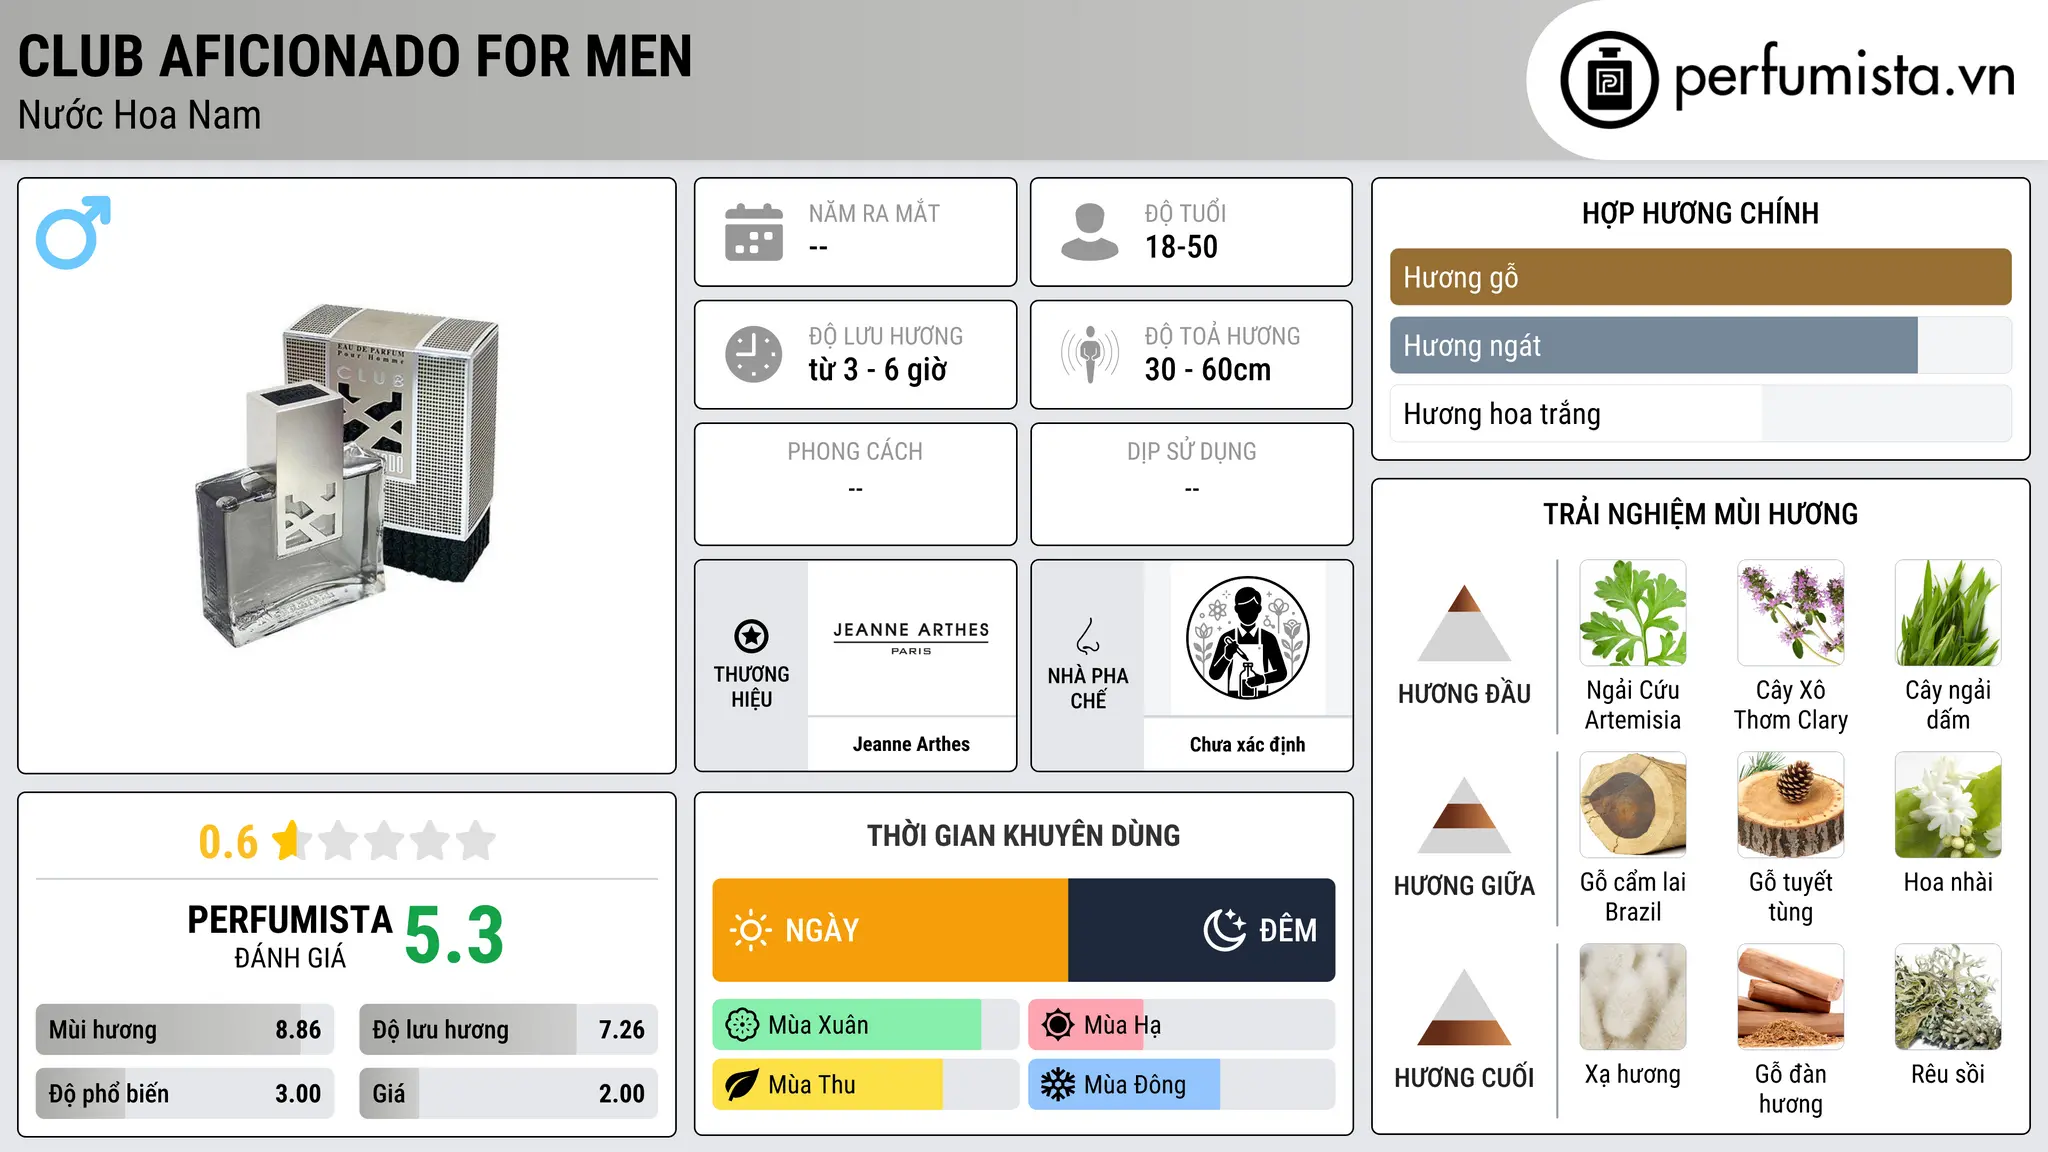Image resolution: width=2048 pixels, height=1152 pixels.
Task: Click the Club Aficionado For Men title
Action: pyautogui.click(x=355, y=56)
